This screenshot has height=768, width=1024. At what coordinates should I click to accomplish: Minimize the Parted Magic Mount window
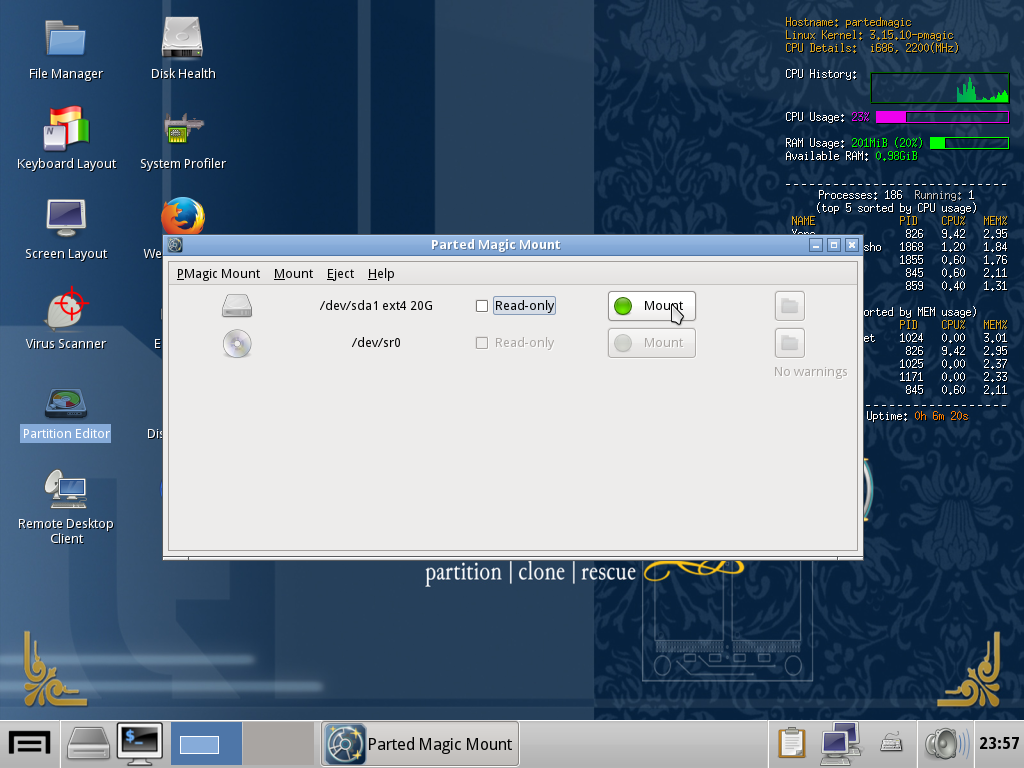(x=816, y=245)
